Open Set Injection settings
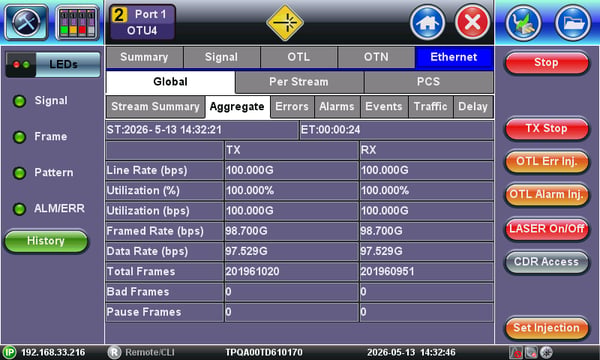 (x=546, y=328)
